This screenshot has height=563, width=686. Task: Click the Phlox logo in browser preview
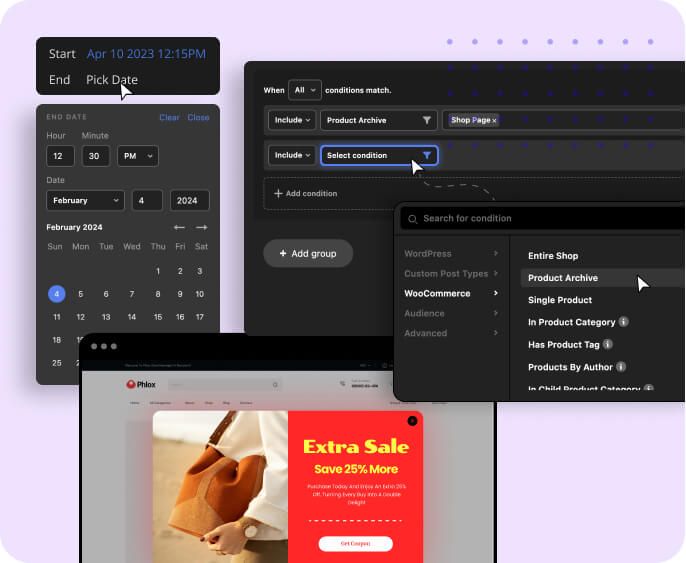pyautogui.click(x=141, y=385)
